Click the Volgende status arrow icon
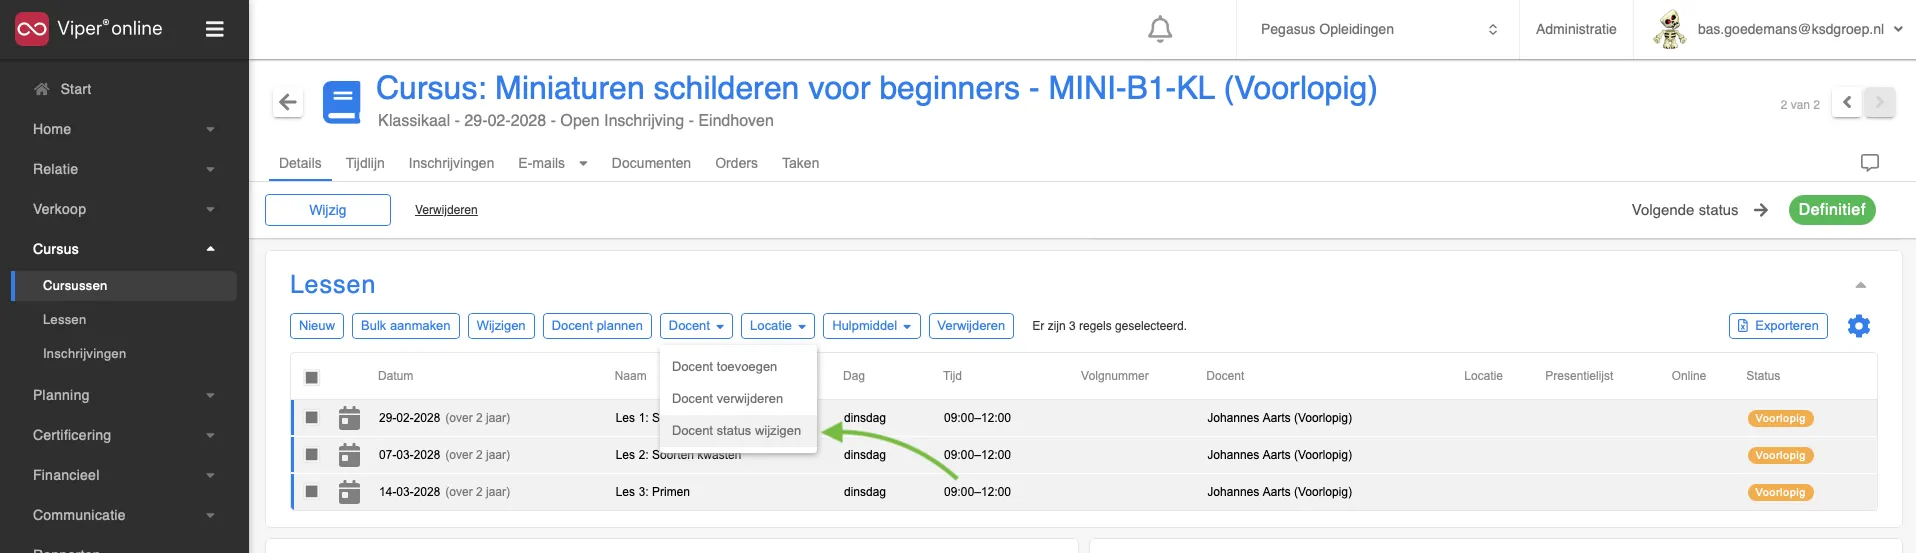 click(1761, 210)
